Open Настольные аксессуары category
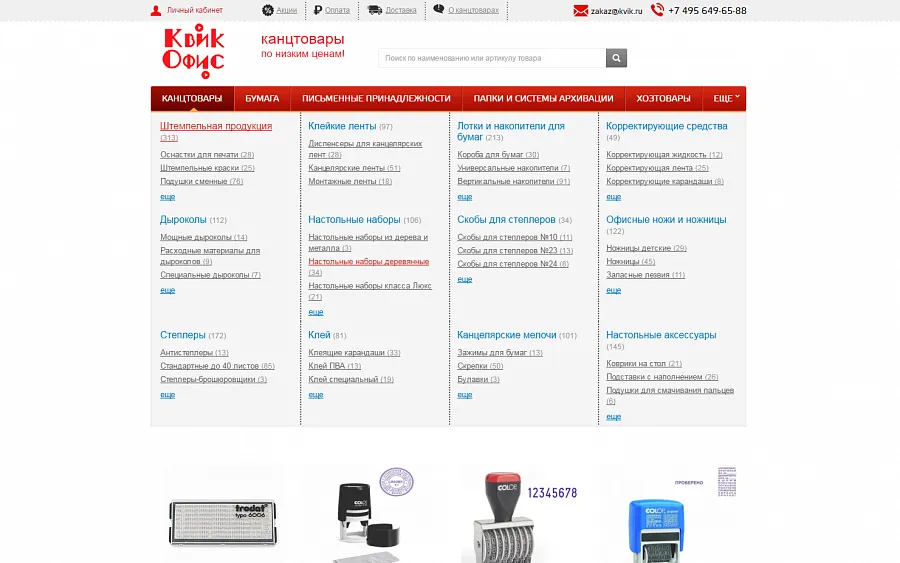 pos(661,335)
